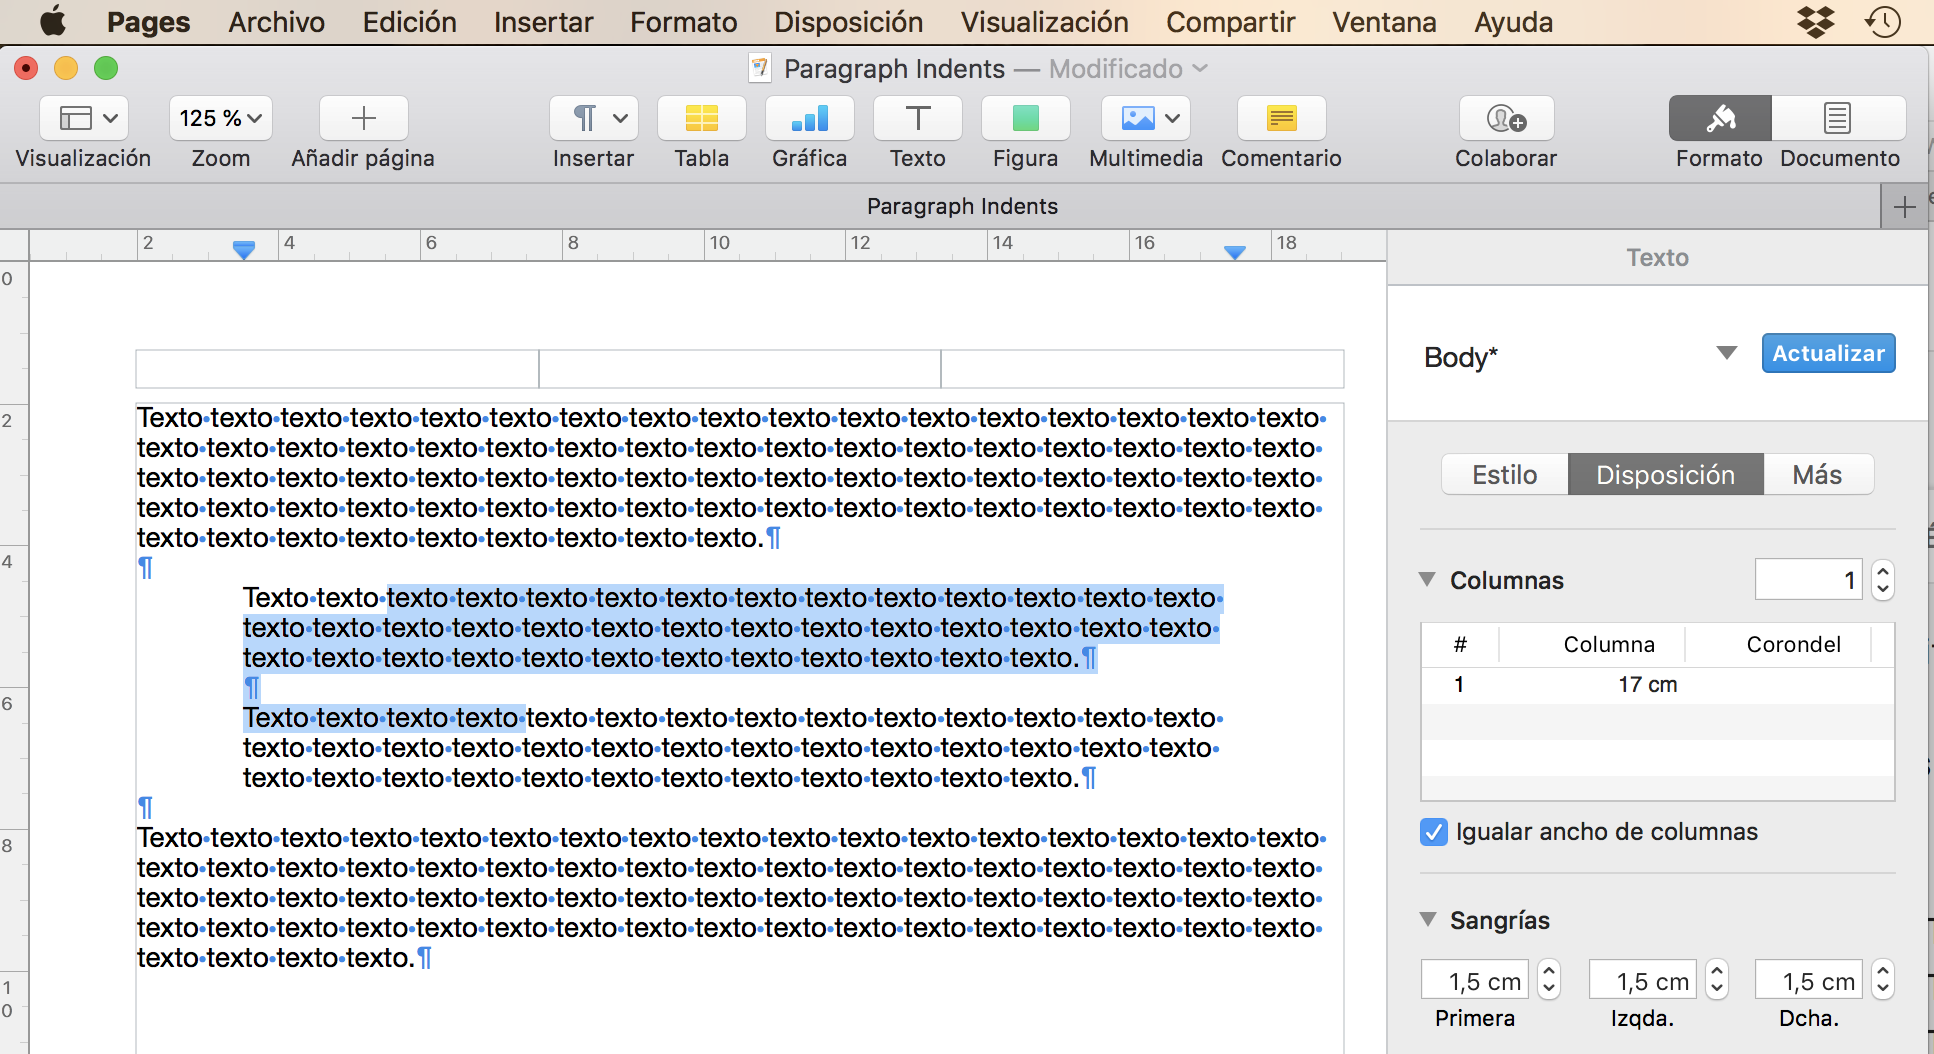This screenshot has height=1054, width=1934.
Task: Open the 125 % zoom dropdown
Action: (x=220, y=119)
